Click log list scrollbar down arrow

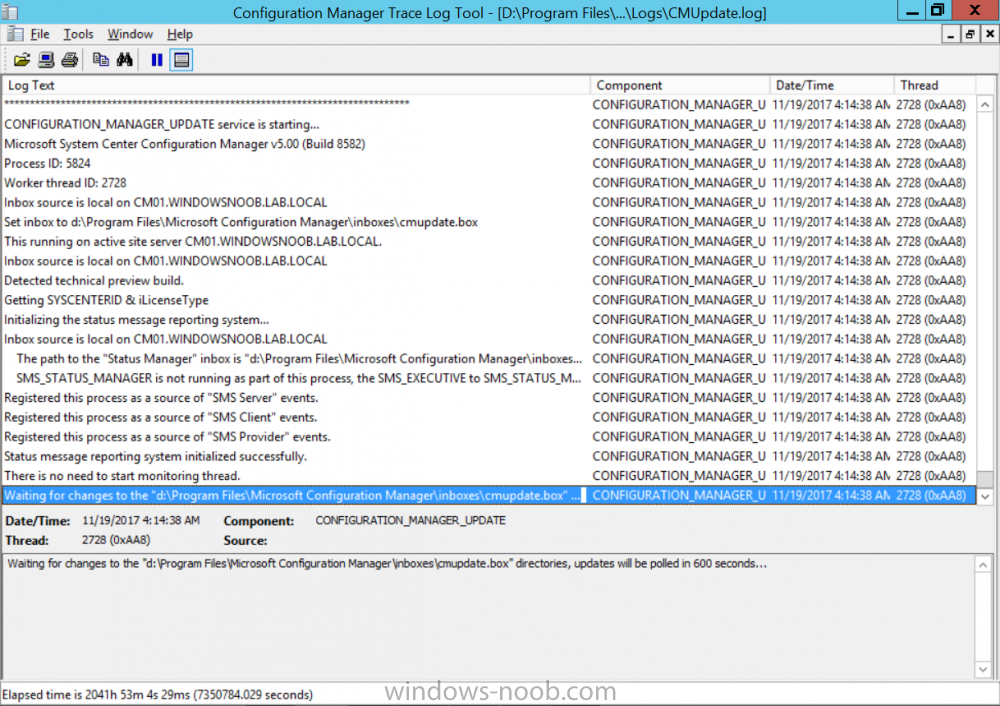pos(985,496)
